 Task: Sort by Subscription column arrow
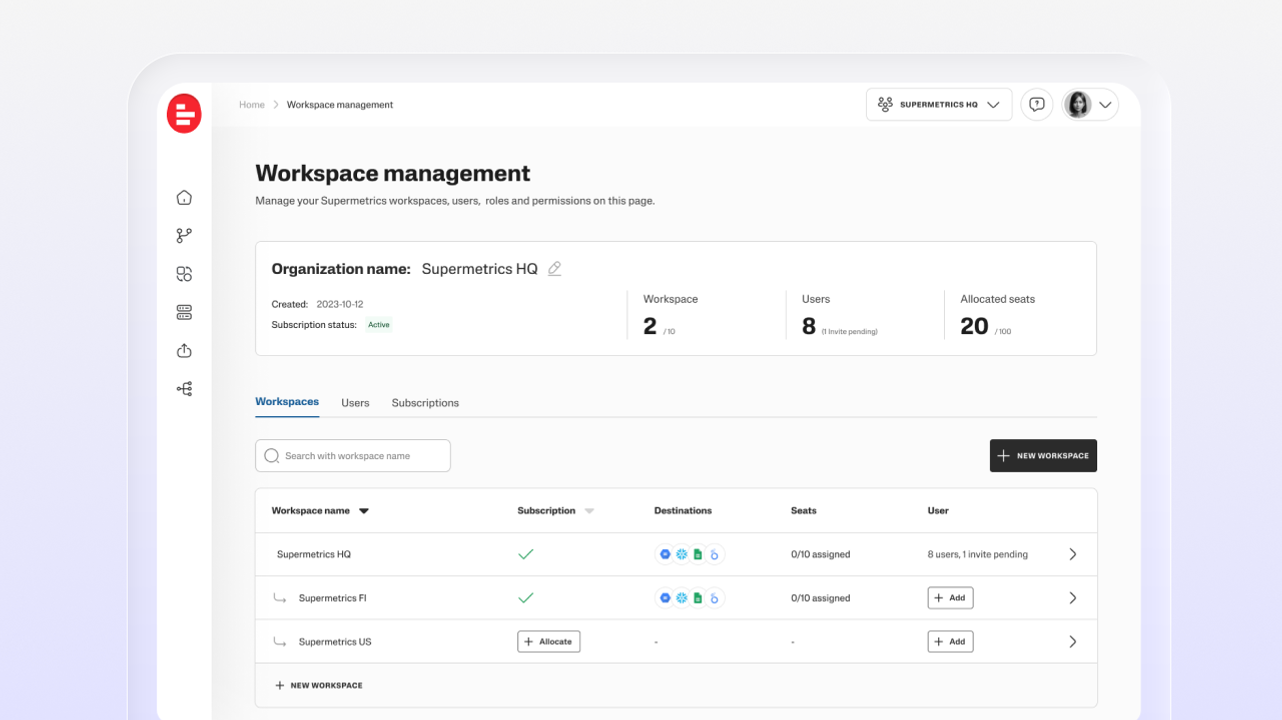[x=589, y=511]
